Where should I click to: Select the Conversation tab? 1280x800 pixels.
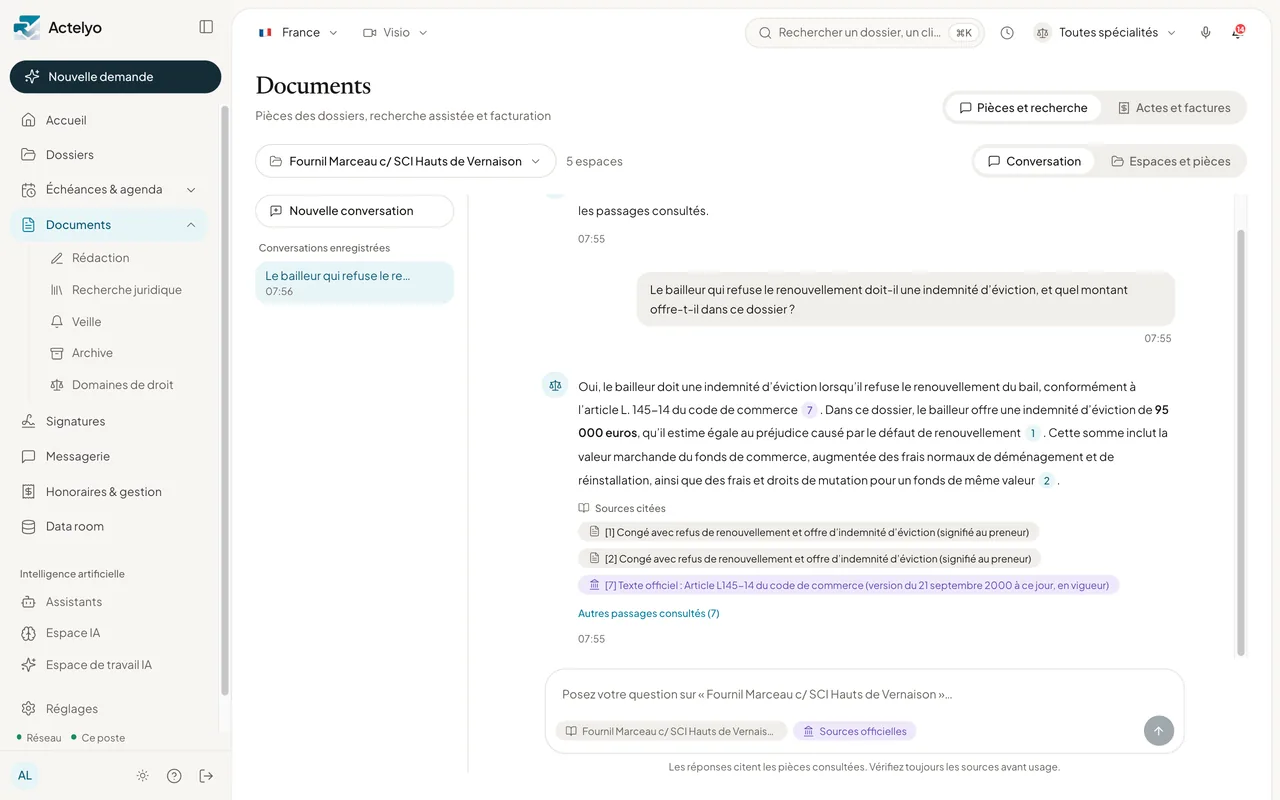pyautogui.click(x=1034, y=161)
